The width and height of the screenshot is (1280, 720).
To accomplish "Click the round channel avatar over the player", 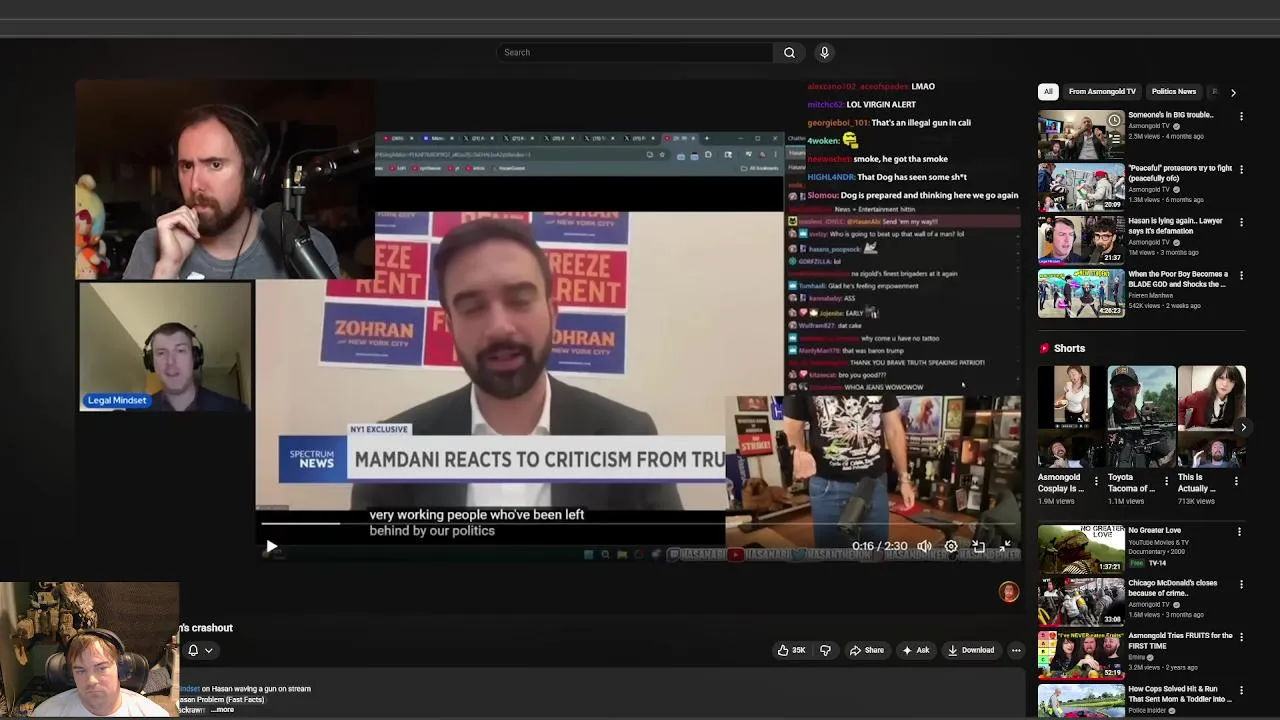I will 1009,592.
